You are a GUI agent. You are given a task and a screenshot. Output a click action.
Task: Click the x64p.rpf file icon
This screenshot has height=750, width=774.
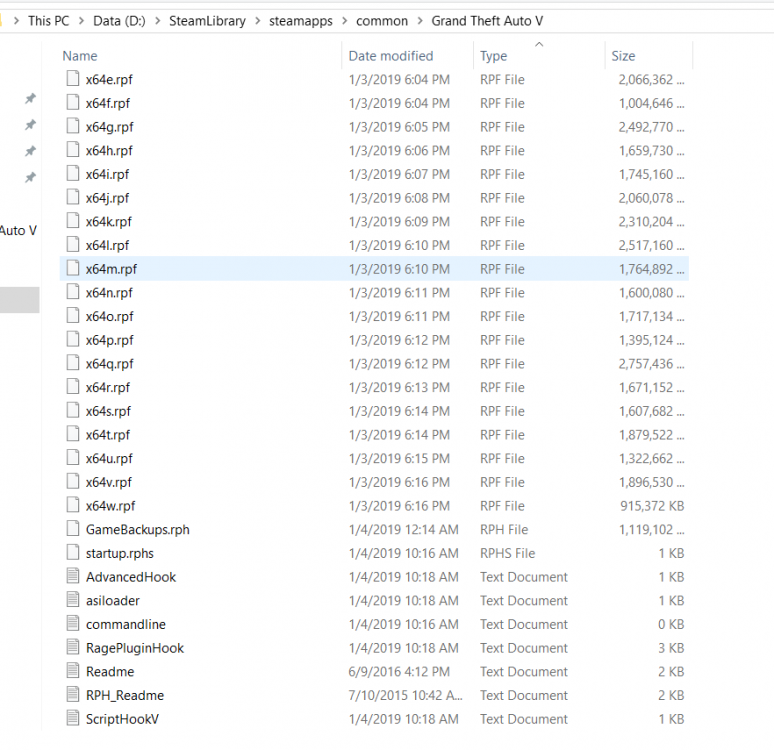[x=73, y=340]
